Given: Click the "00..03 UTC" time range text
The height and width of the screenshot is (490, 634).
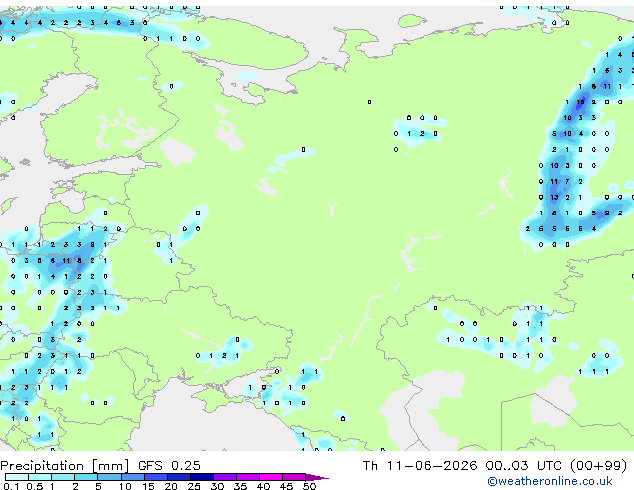Looking at the screenshot, I should click(524, 466).
